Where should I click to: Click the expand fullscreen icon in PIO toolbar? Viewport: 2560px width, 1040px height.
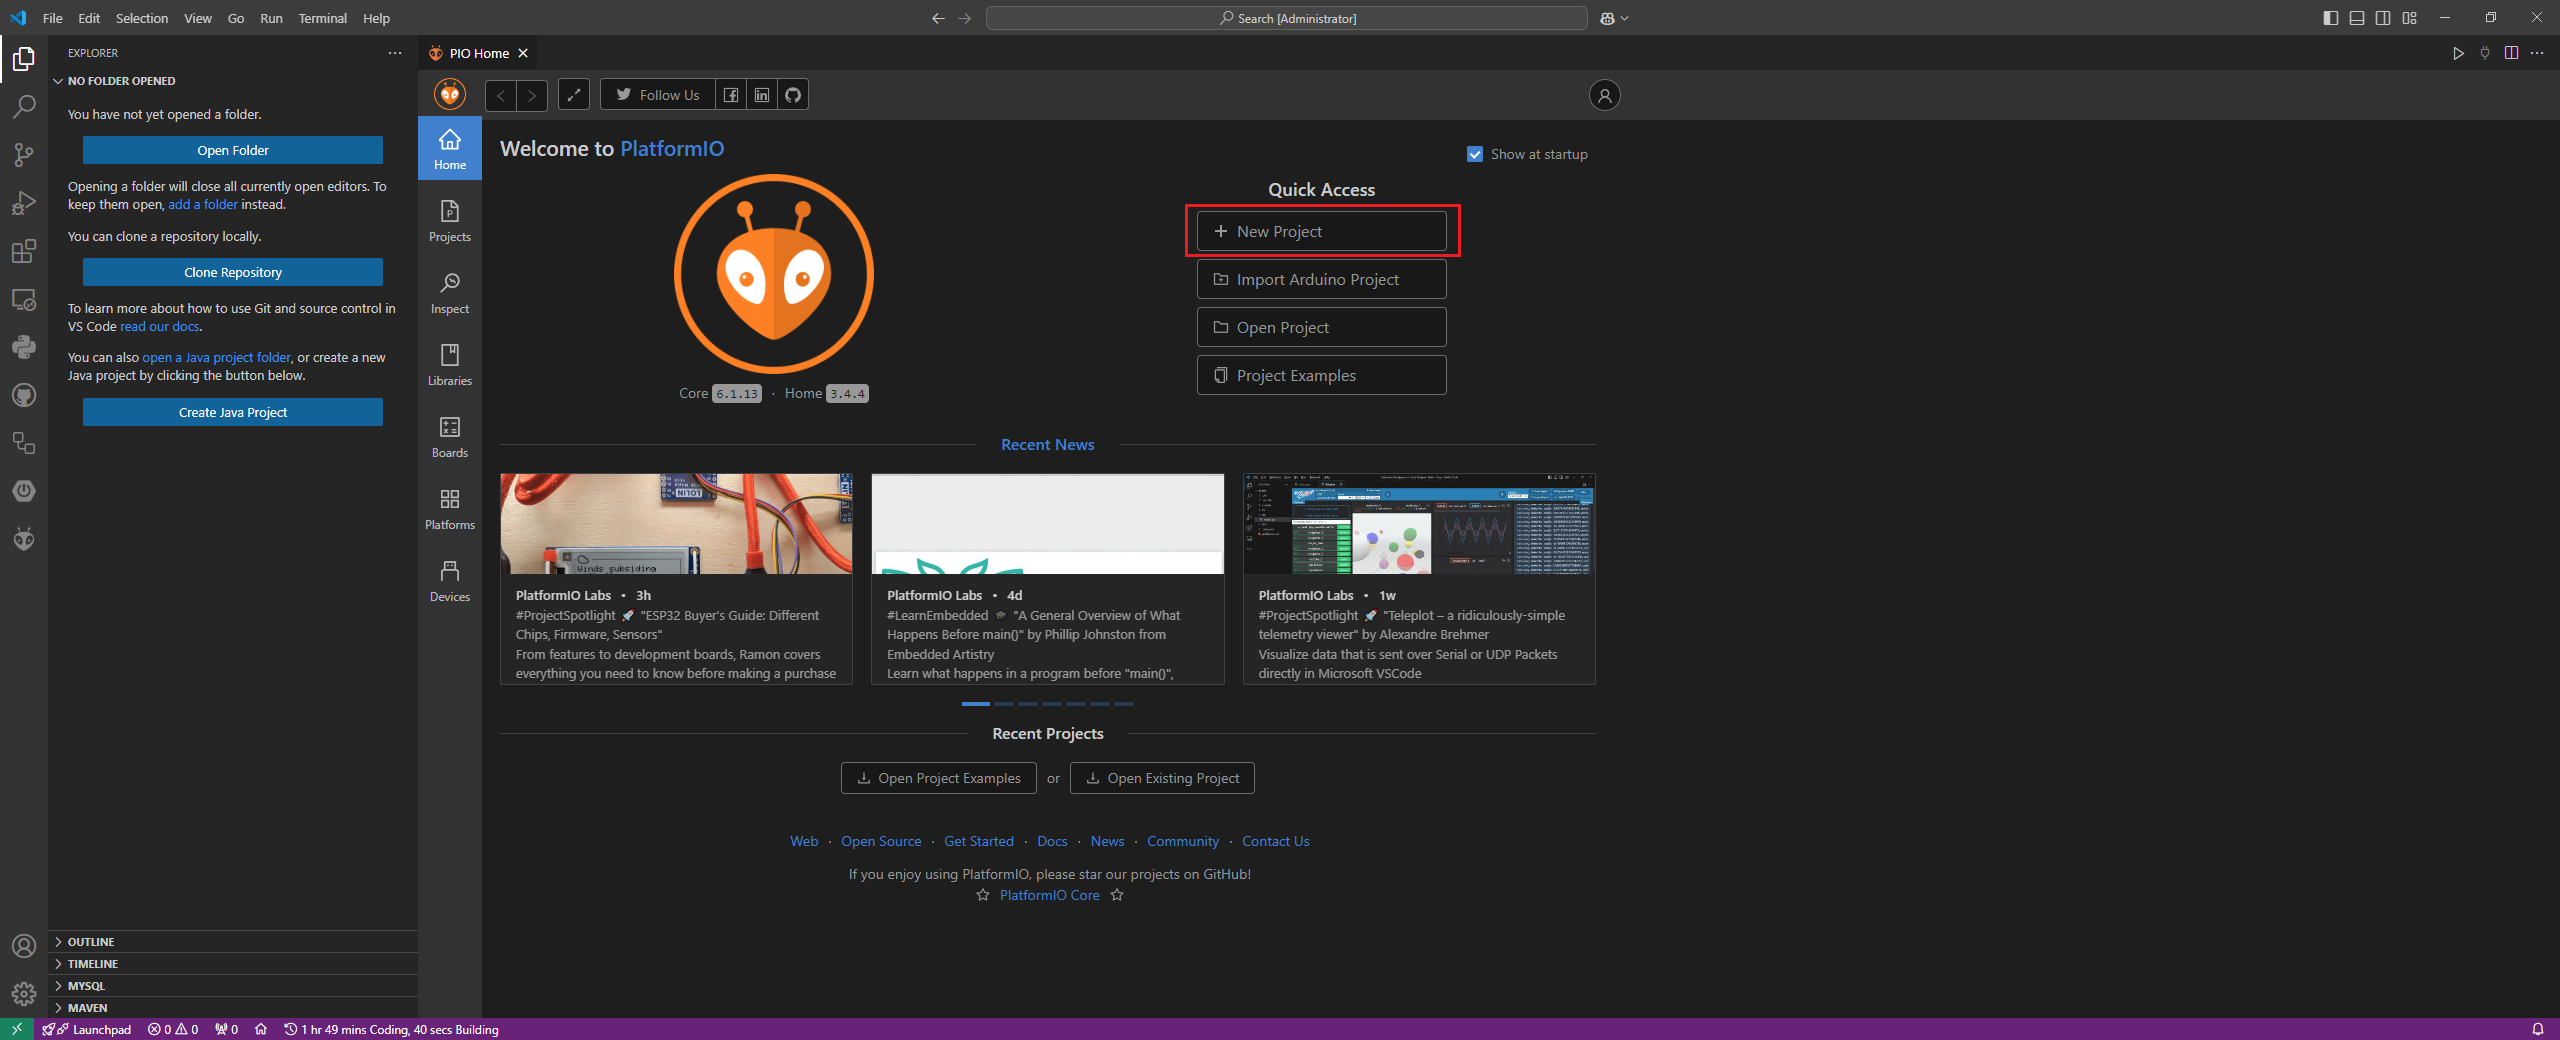coord(574,95)
